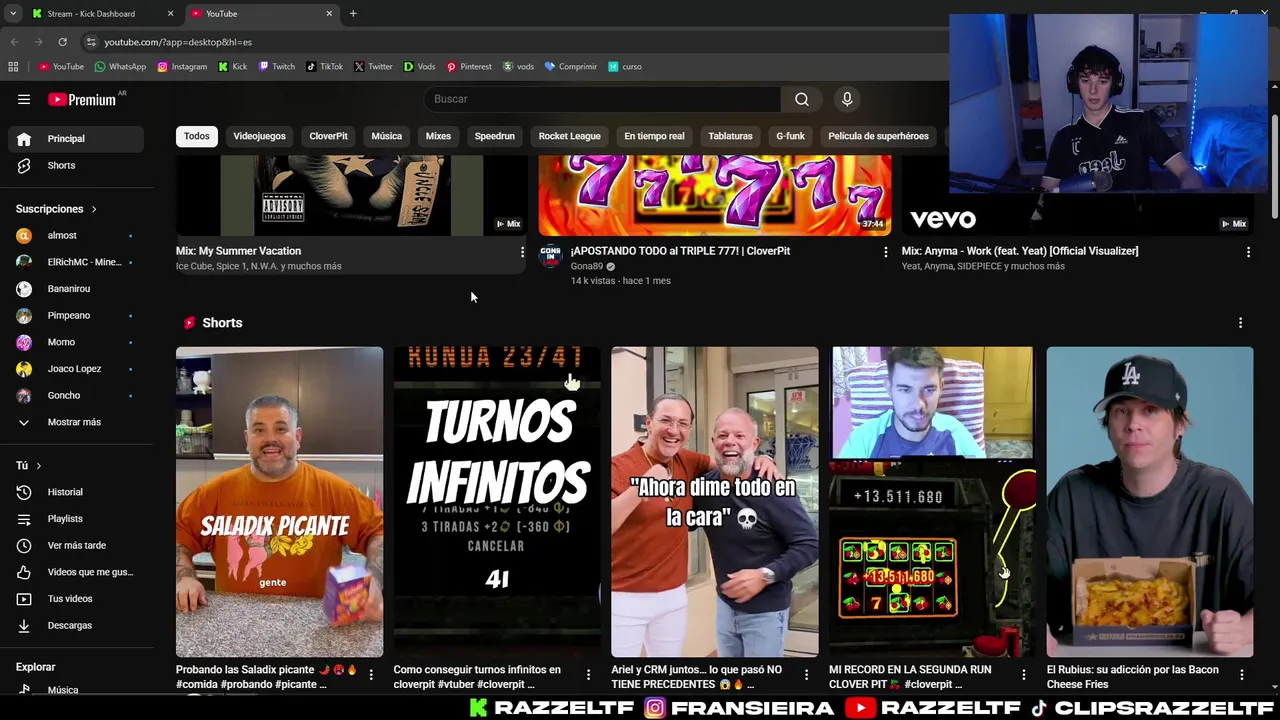This screenshot has width=1280, height=720.
Task: Open the Instagram bookmark
Action: [182, 67]
